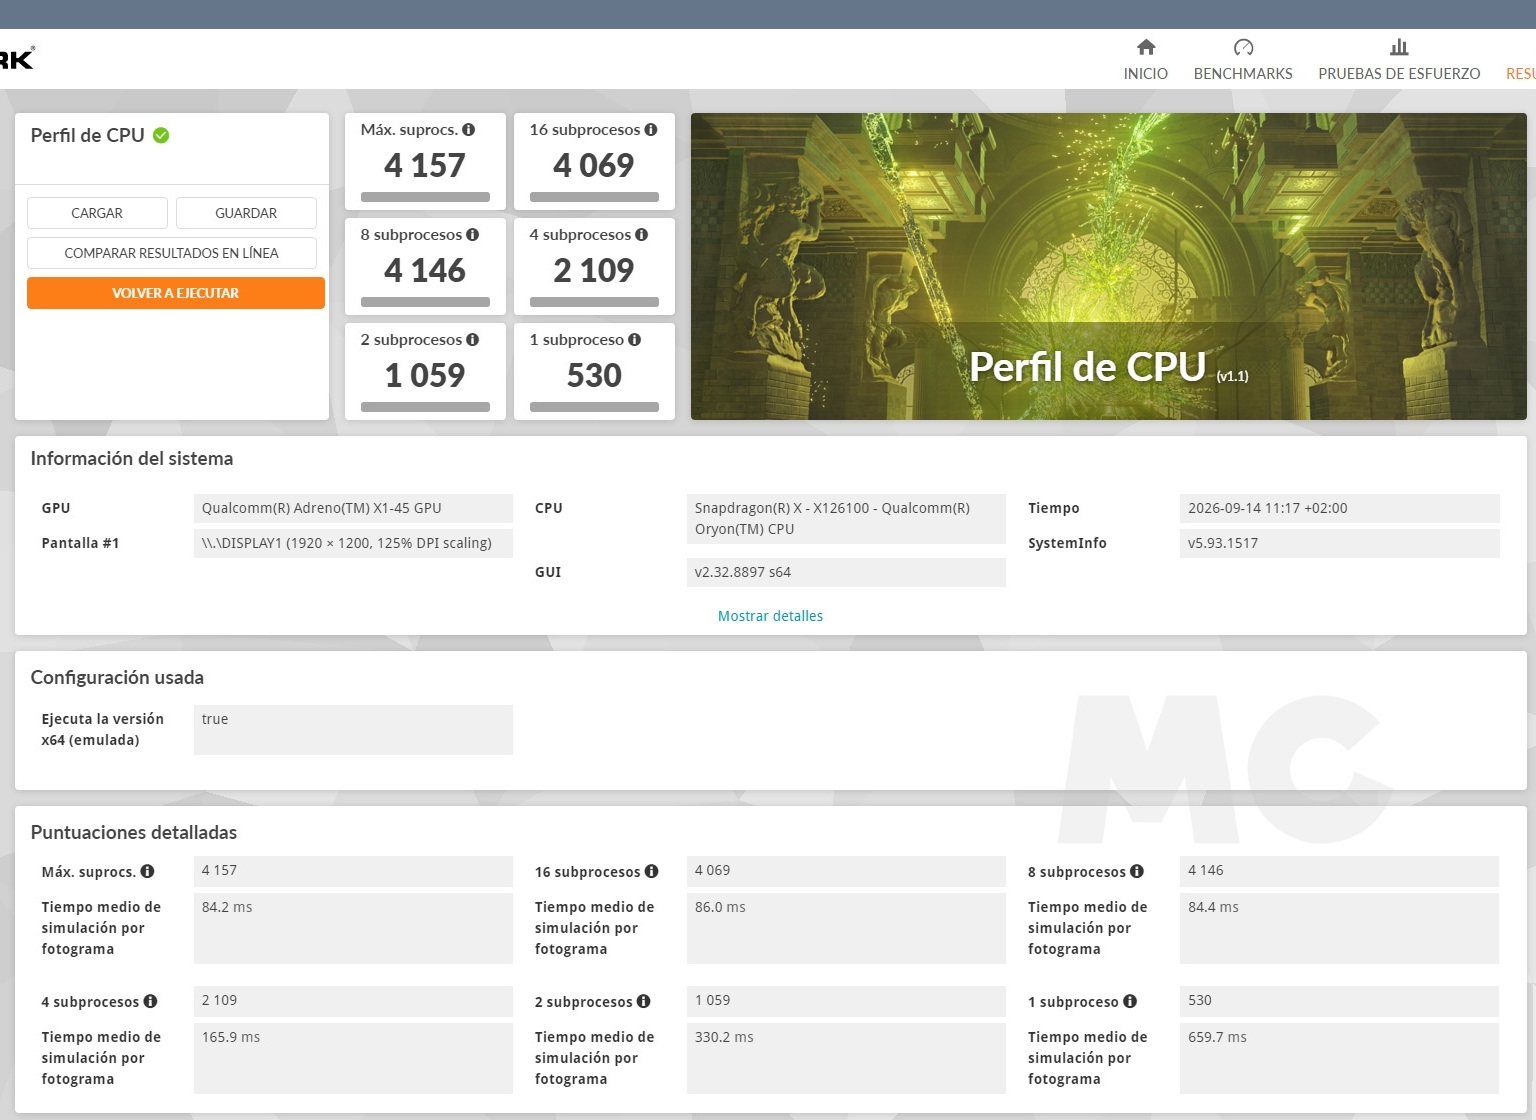Click the Perfil de CPU (v1.1) banner image
Screen dimensions: 1536x1120
click(1109, 266)
